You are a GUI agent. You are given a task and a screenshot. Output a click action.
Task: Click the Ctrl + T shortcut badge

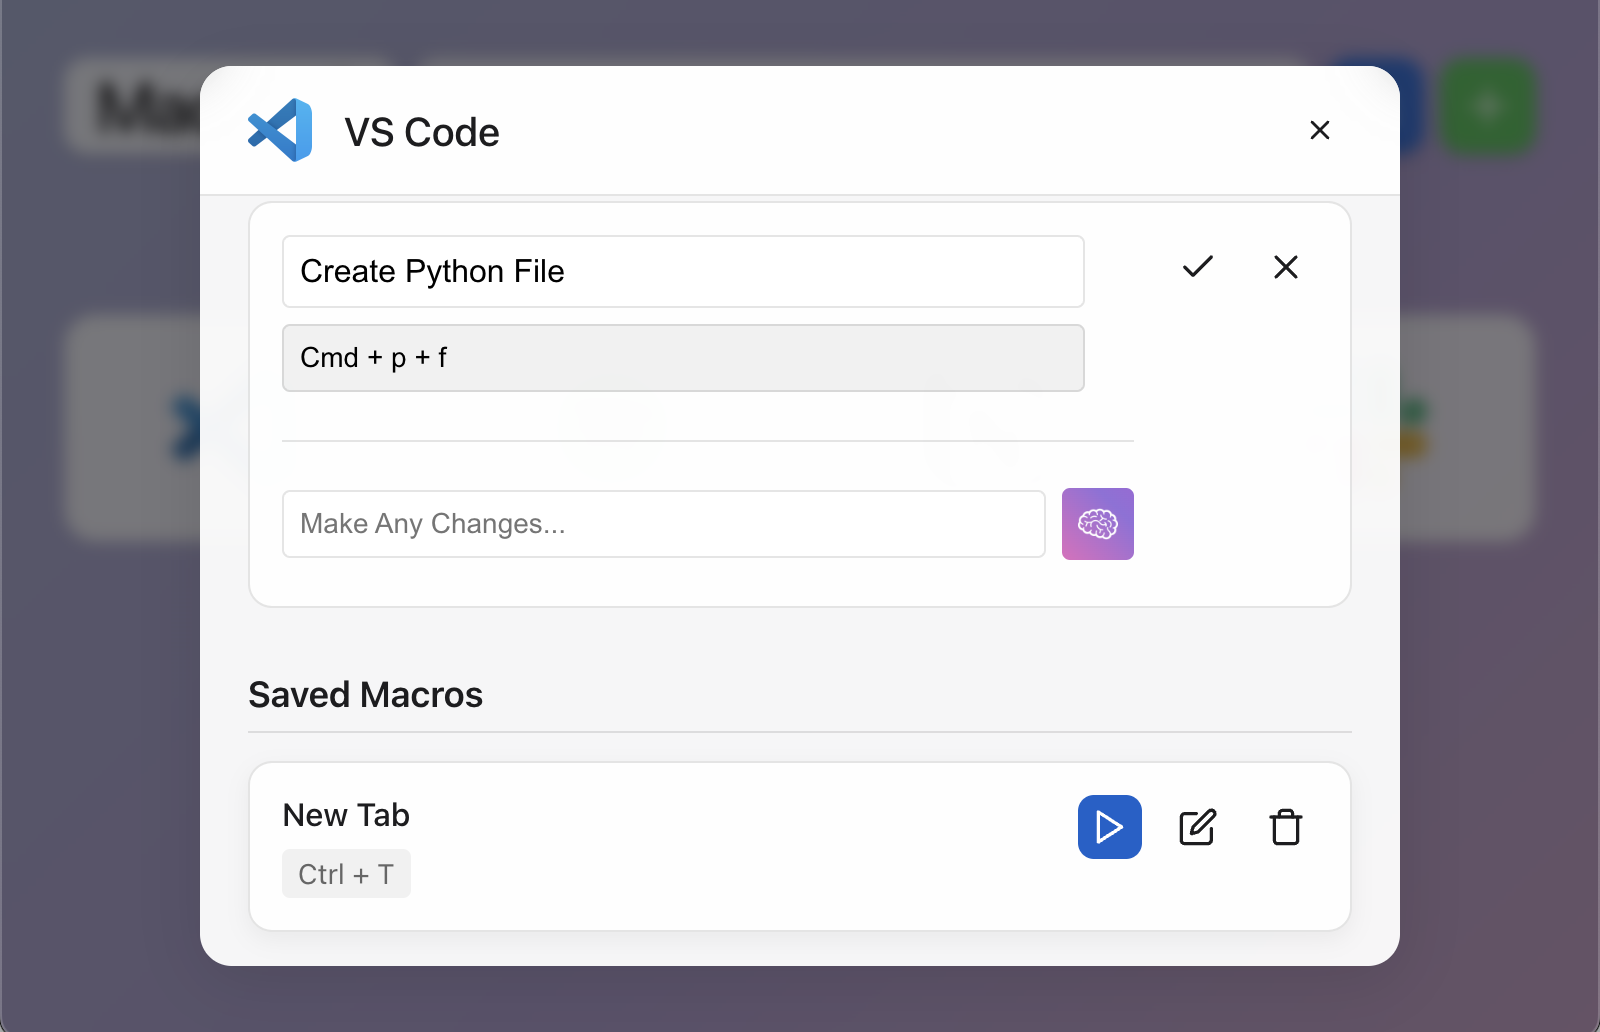pyautogui.click(x=346, y=874)
